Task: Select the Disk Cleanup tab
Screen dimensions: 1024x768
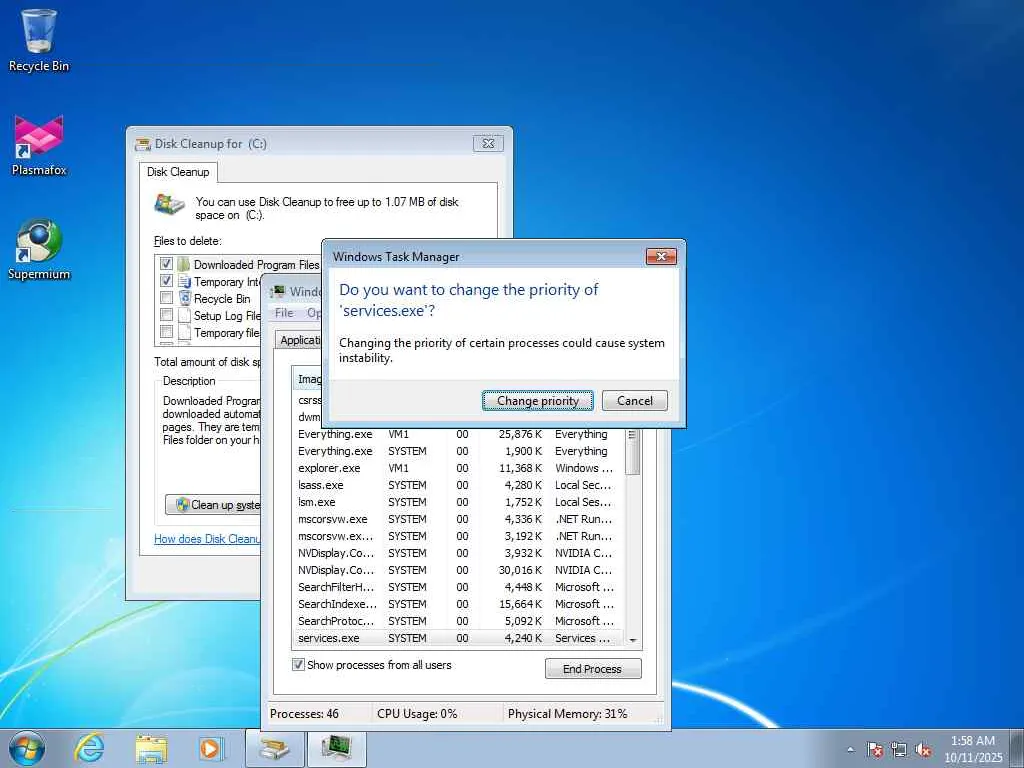Action: [178, 172]
